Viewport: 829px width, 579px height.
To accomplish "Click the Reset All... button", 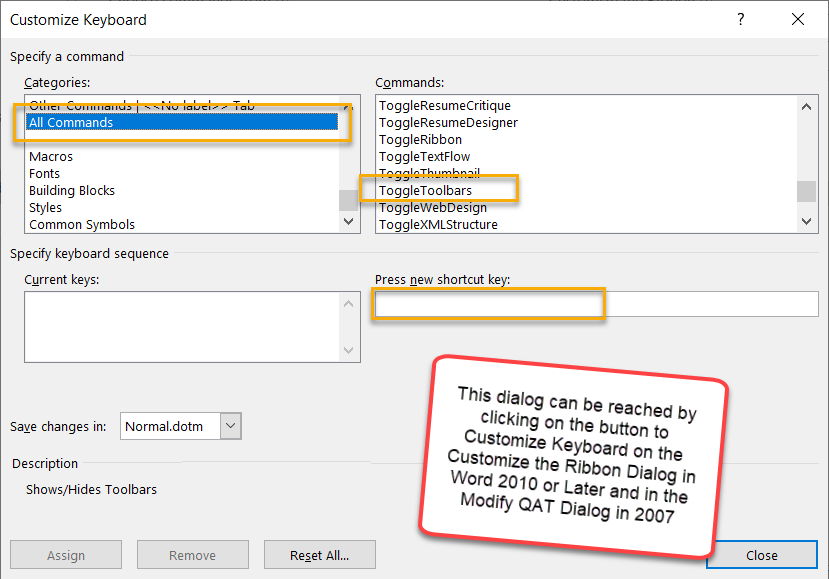I will (x=320, y=555).
